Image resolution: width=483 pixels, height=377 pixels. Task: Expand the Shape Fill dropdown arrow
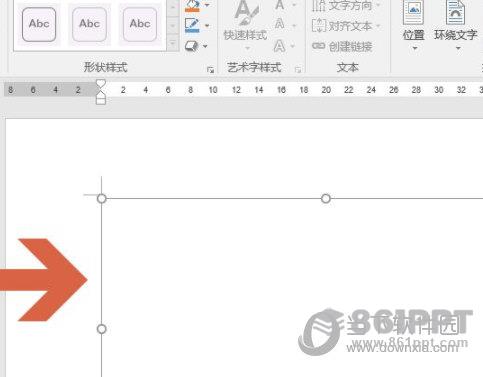click(x=207, y=5)
